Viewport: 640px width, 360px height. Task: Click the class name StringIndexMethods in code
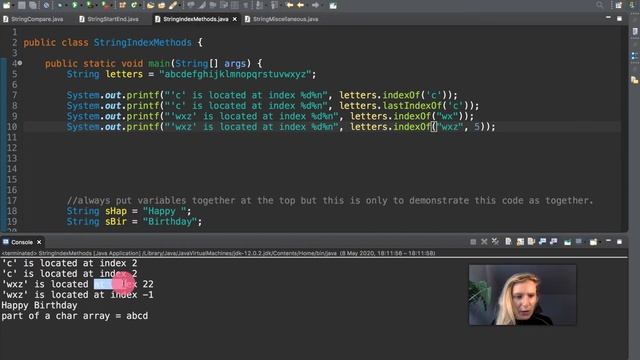[x=143, y=42]
